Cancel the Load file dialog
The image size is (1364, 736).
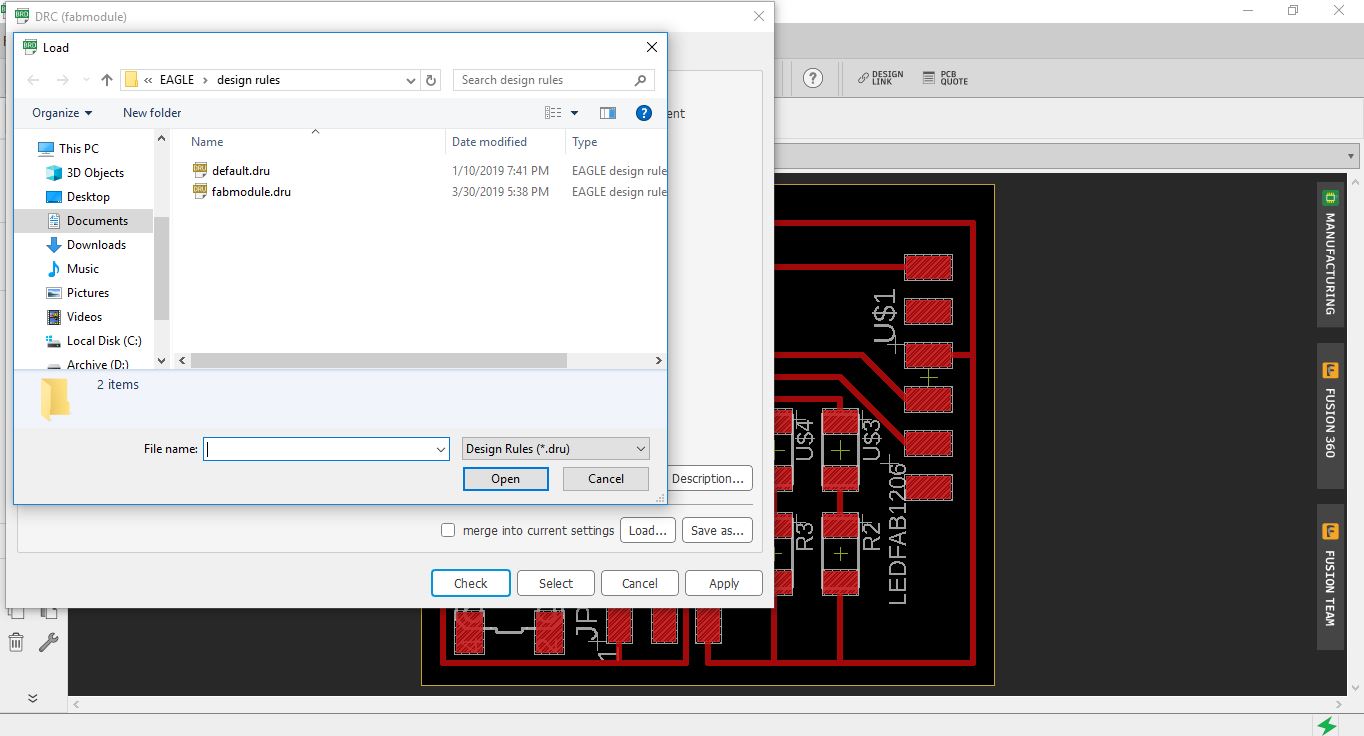[606, 479]
